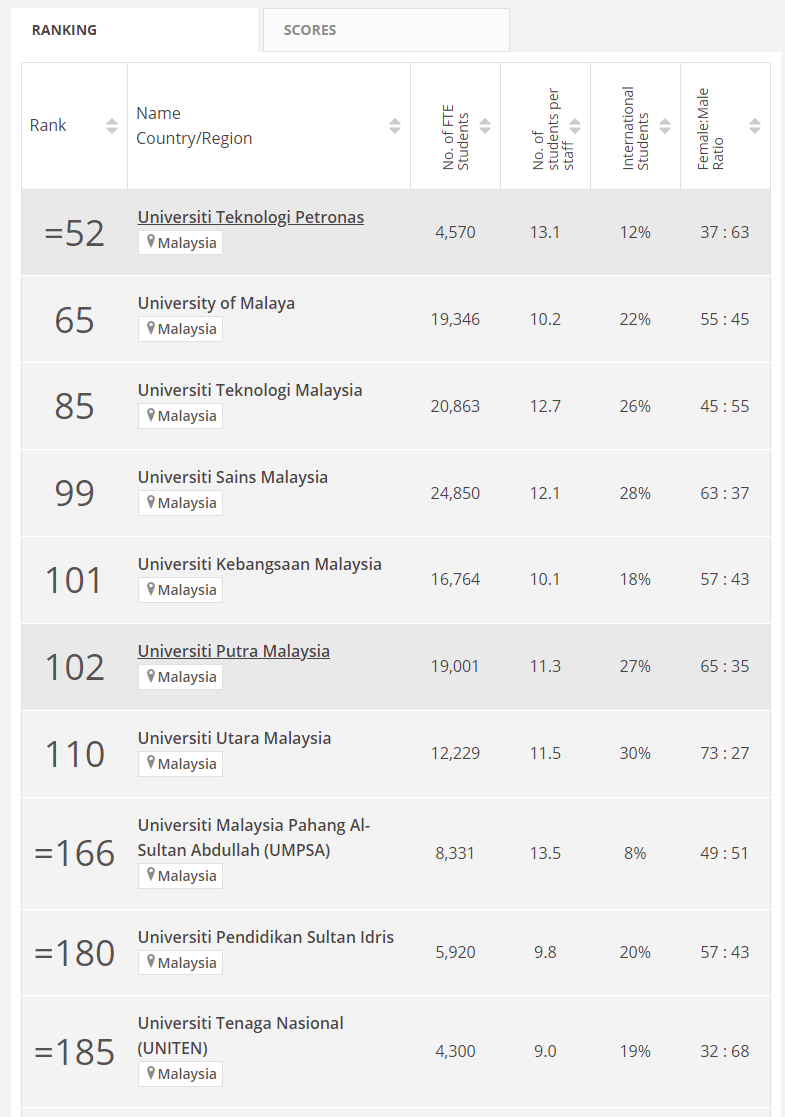Click location pin under University of Malaya
The image size is (785, 1117).
pos(151,328)
